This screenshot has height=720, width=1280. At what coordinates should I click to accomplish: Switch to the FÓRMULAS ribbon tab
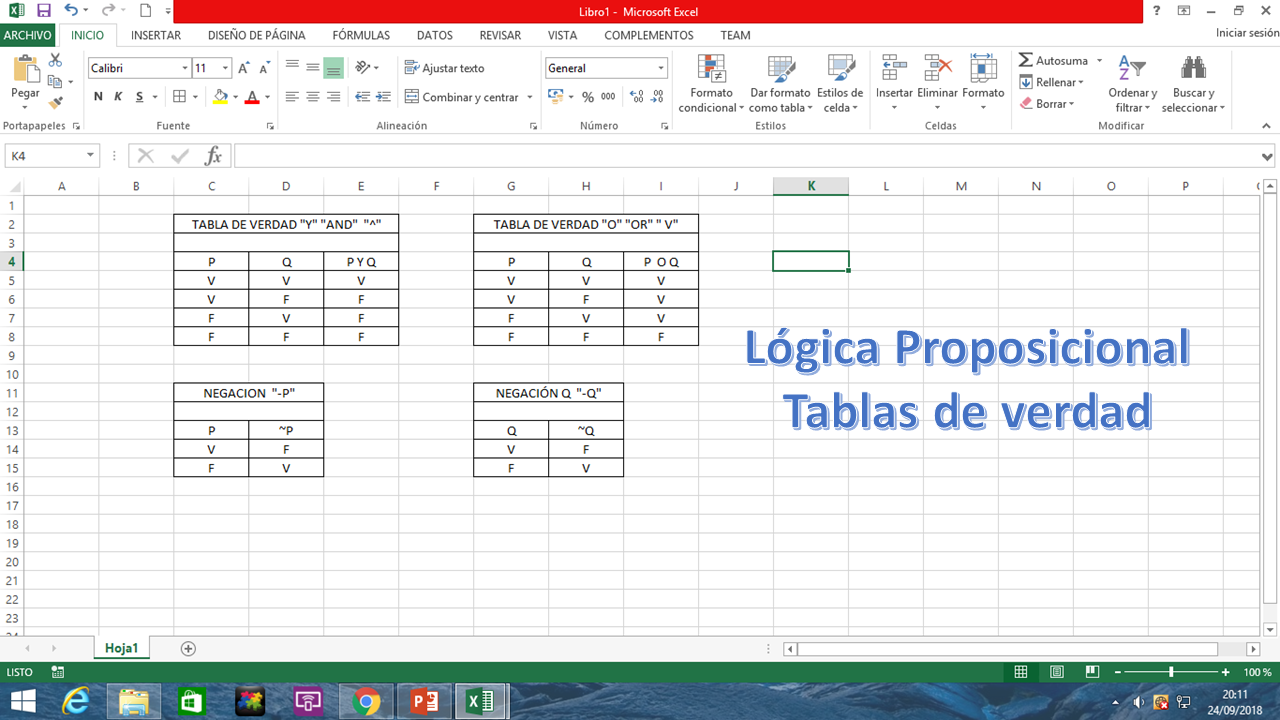coord(361,35)
